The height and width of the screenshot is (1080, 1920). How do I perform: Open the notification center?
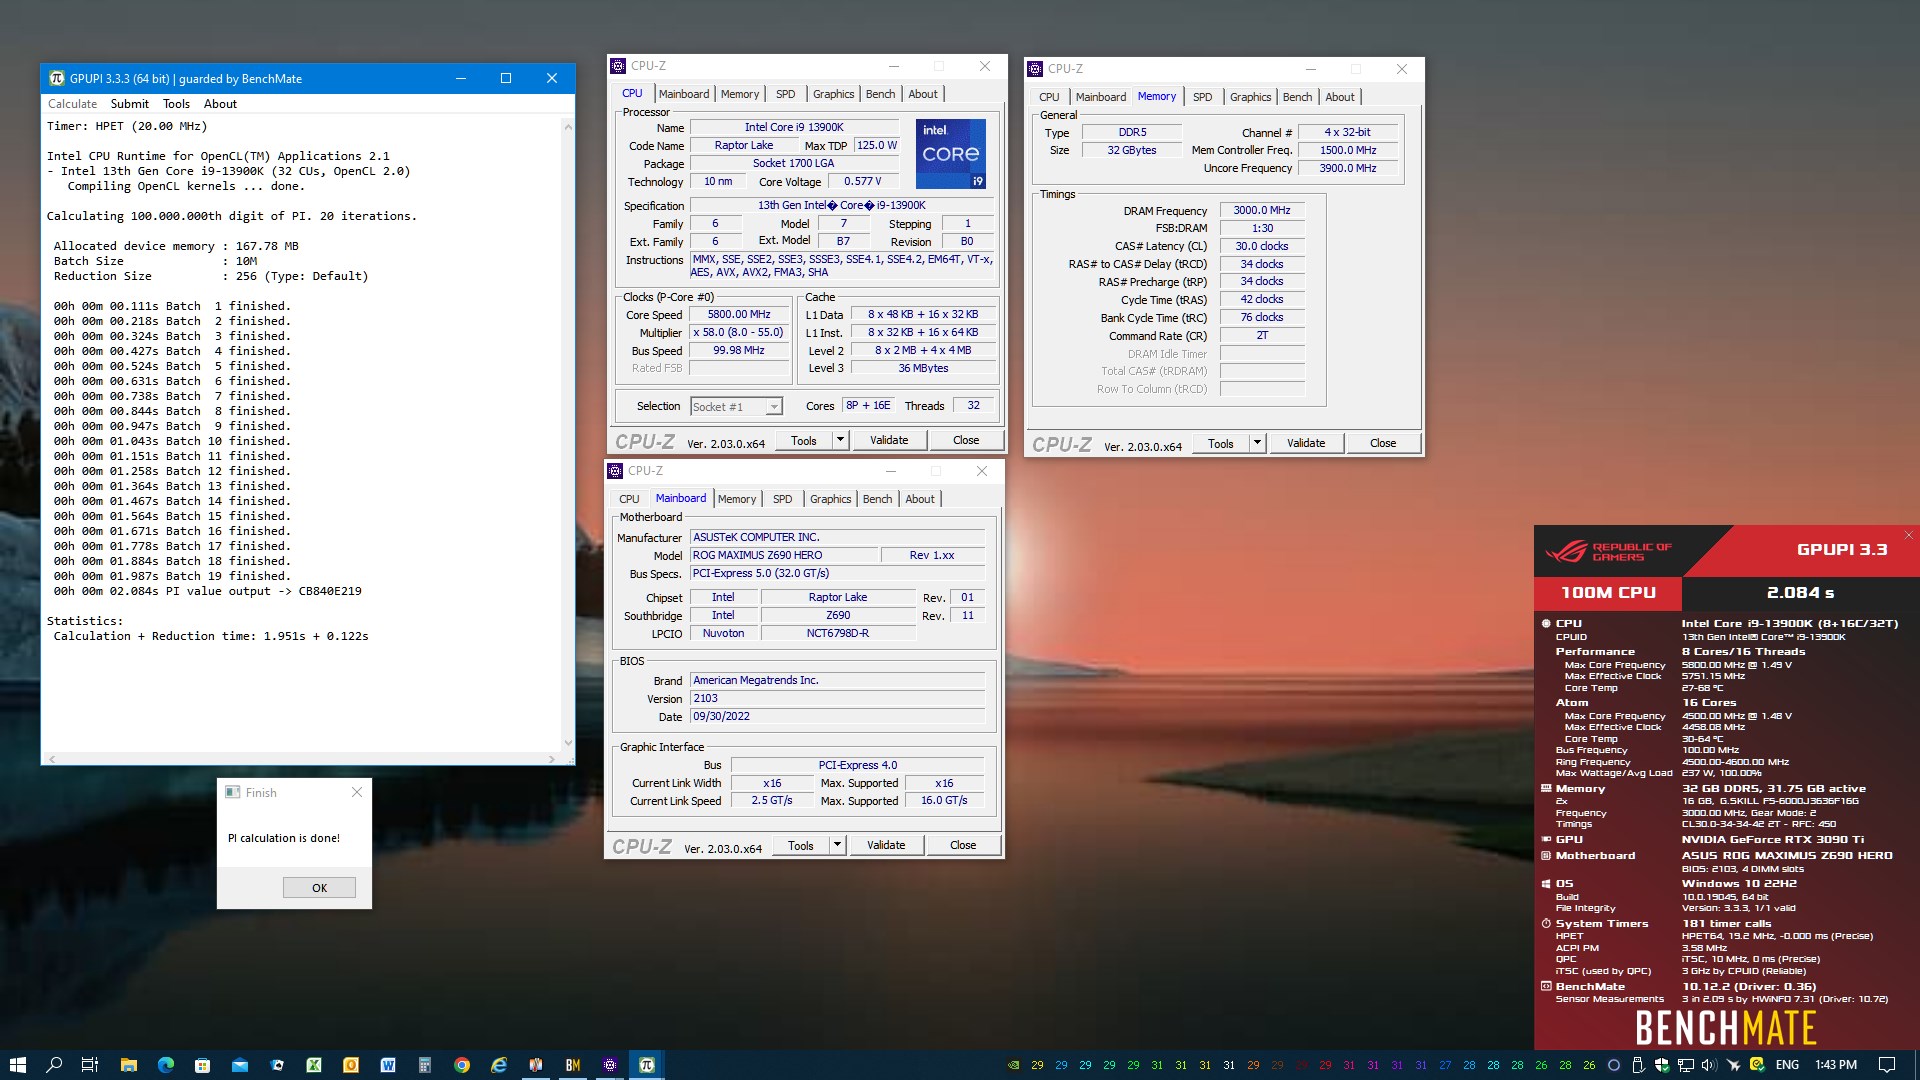(1887, 1065)
